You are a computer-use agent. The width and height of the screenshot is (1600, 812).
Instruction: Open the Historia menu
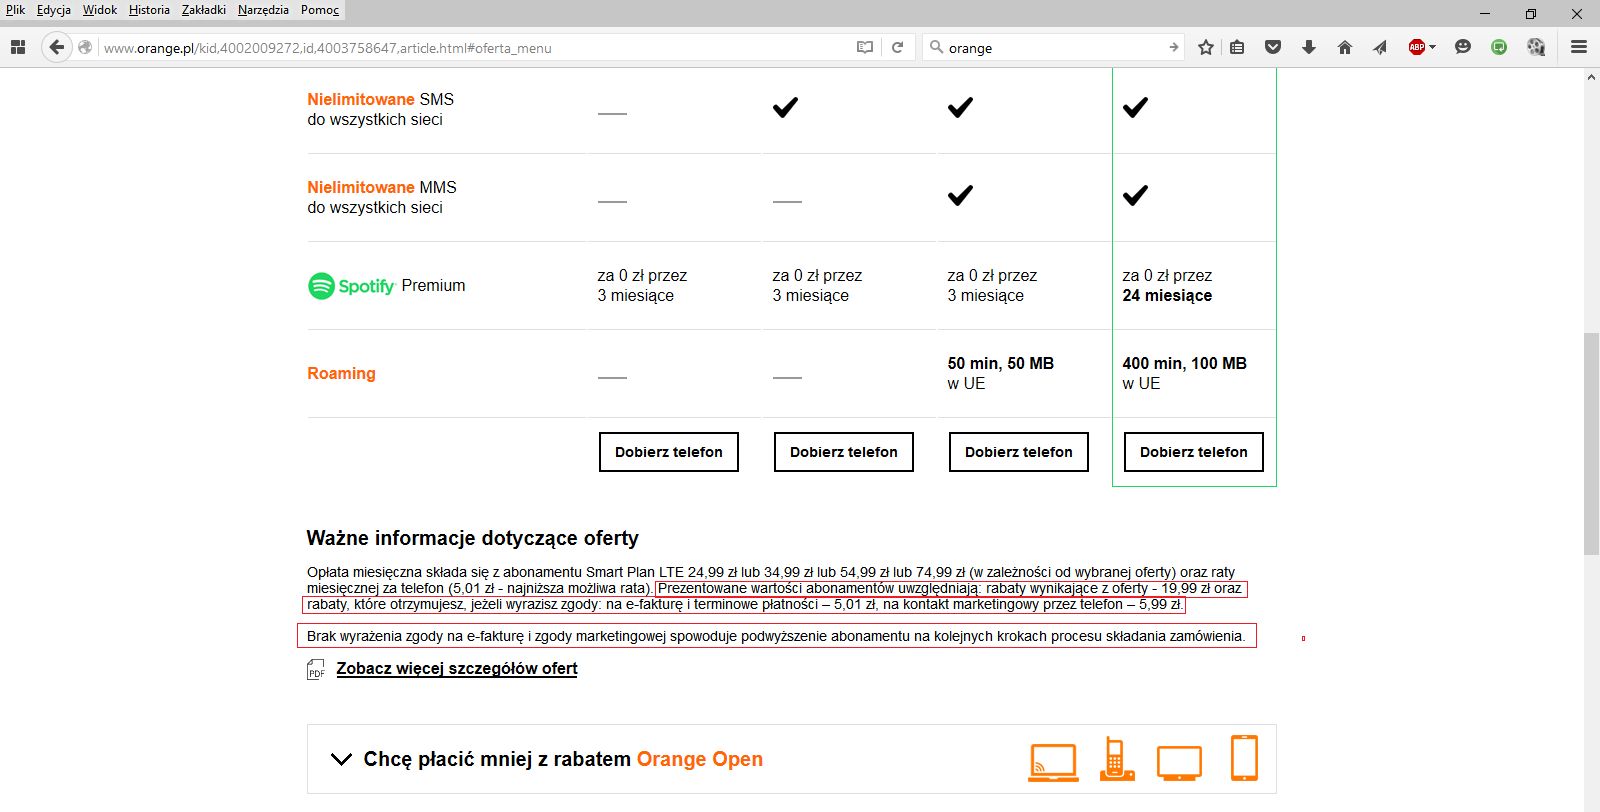[x=149, y=10]
